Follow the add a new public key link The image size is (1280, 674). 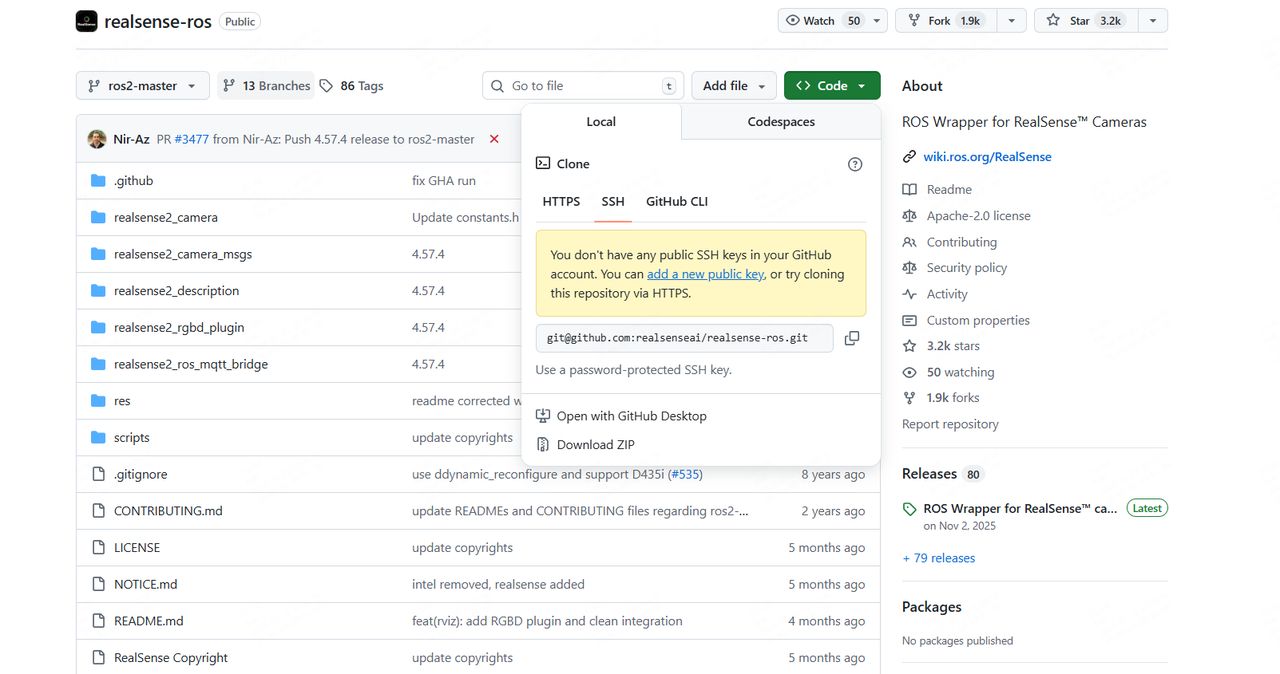click(x=705, y=274)
